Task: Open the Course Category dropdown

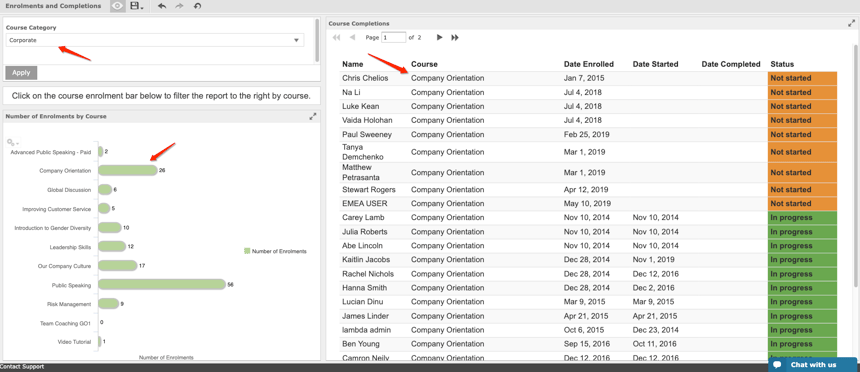Action: coord(155,40)
